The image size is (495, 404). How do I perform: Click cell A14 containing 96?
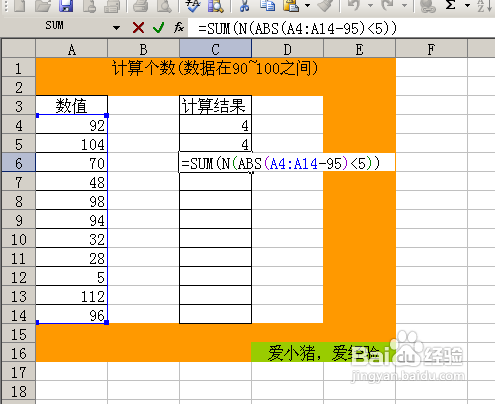(72, 315)
